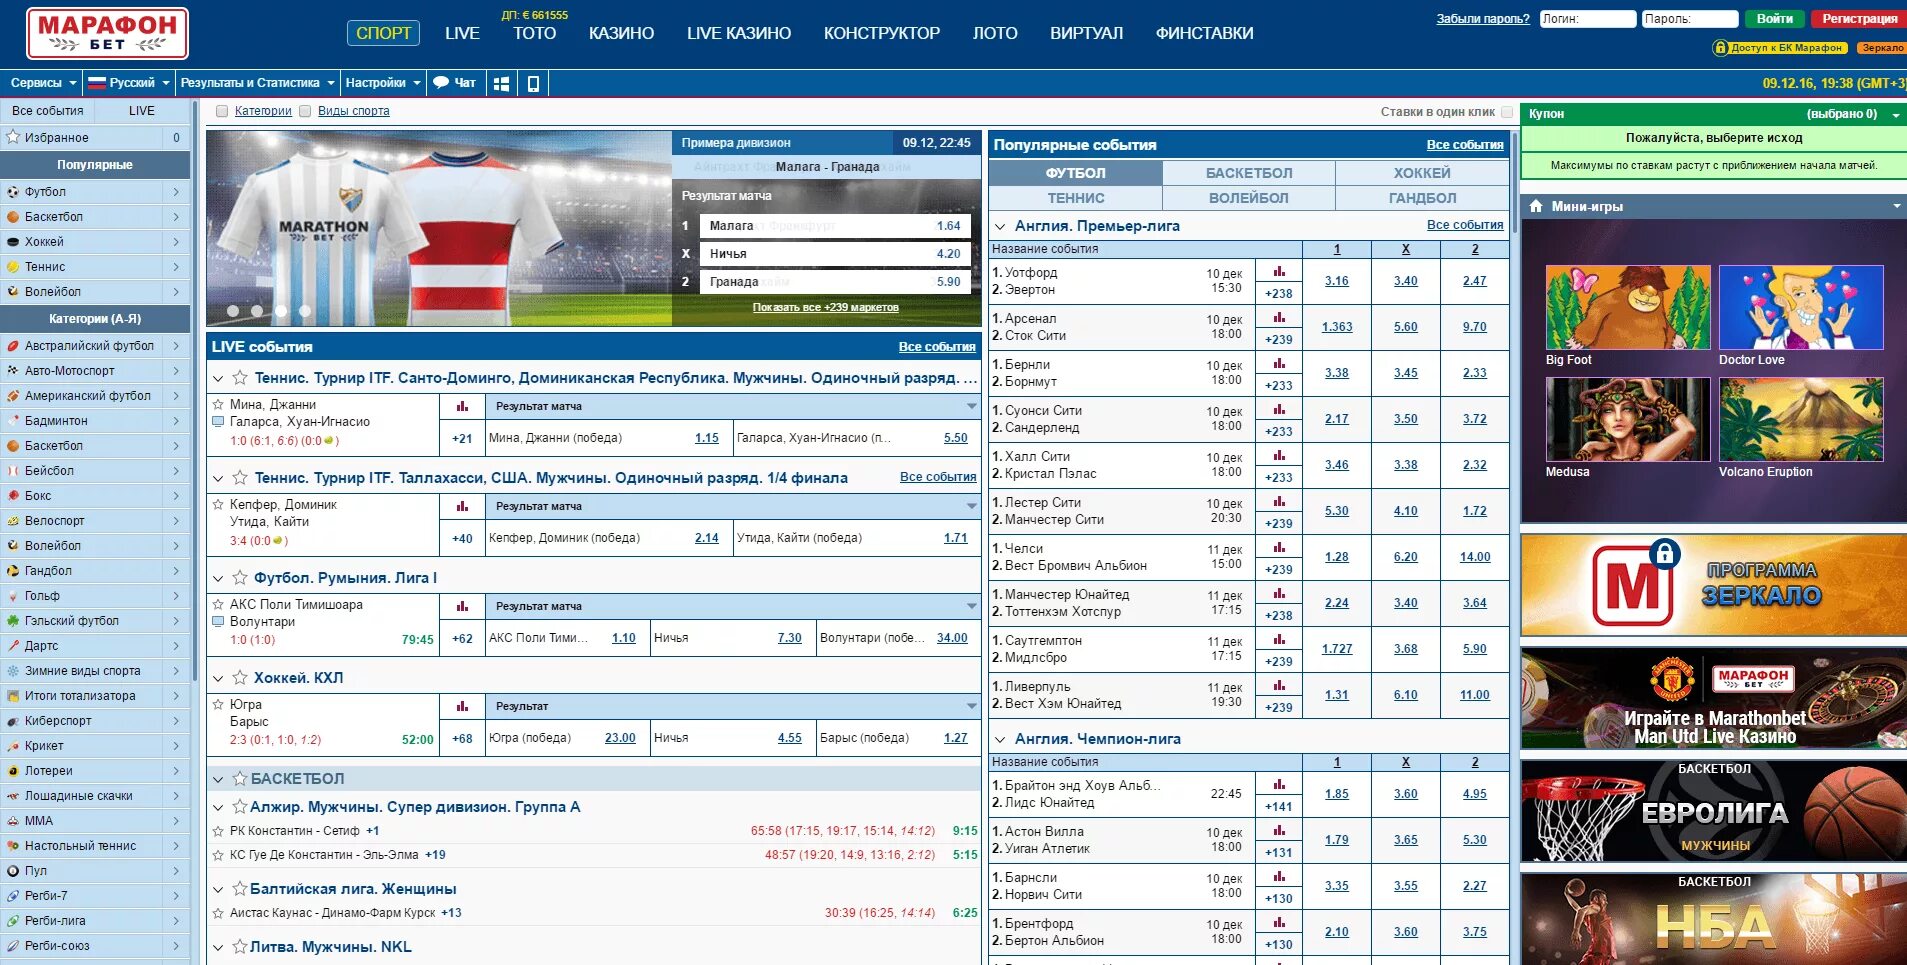Click the hockey puck icon for Хоккей

tap(13, 241)
